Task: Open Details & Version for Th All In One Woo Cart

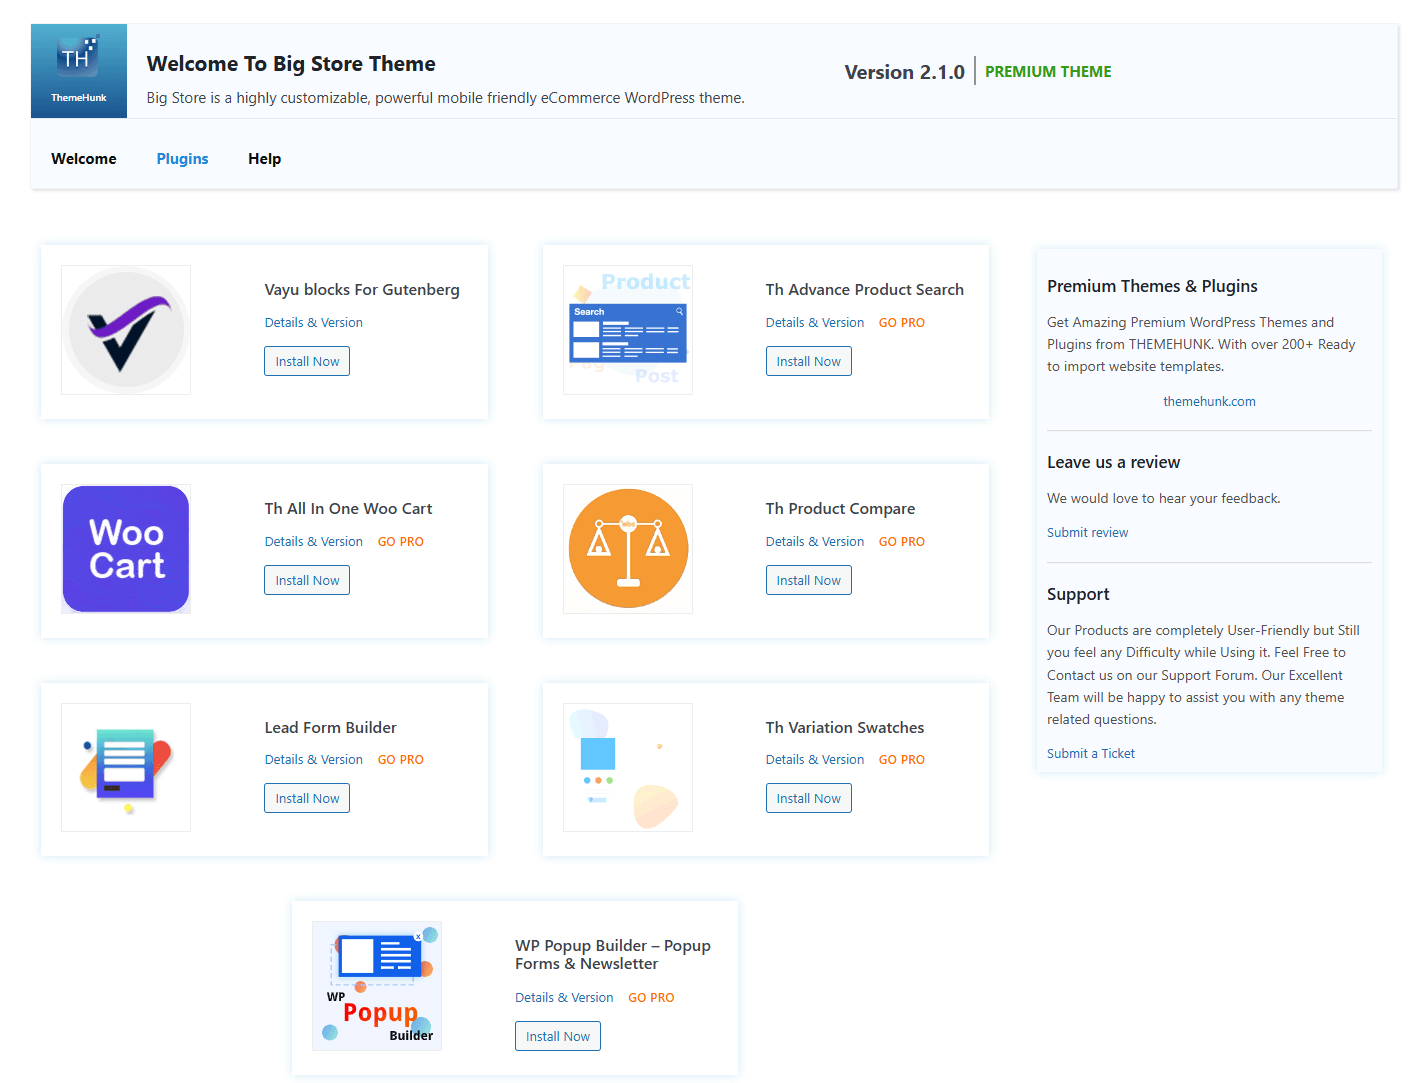Action: click(314, 542)
